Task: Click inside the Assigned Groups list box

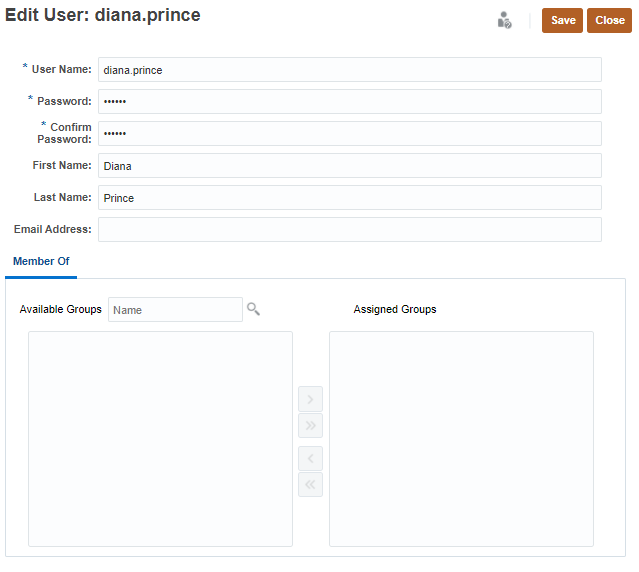Action: [x=461, y=439]
